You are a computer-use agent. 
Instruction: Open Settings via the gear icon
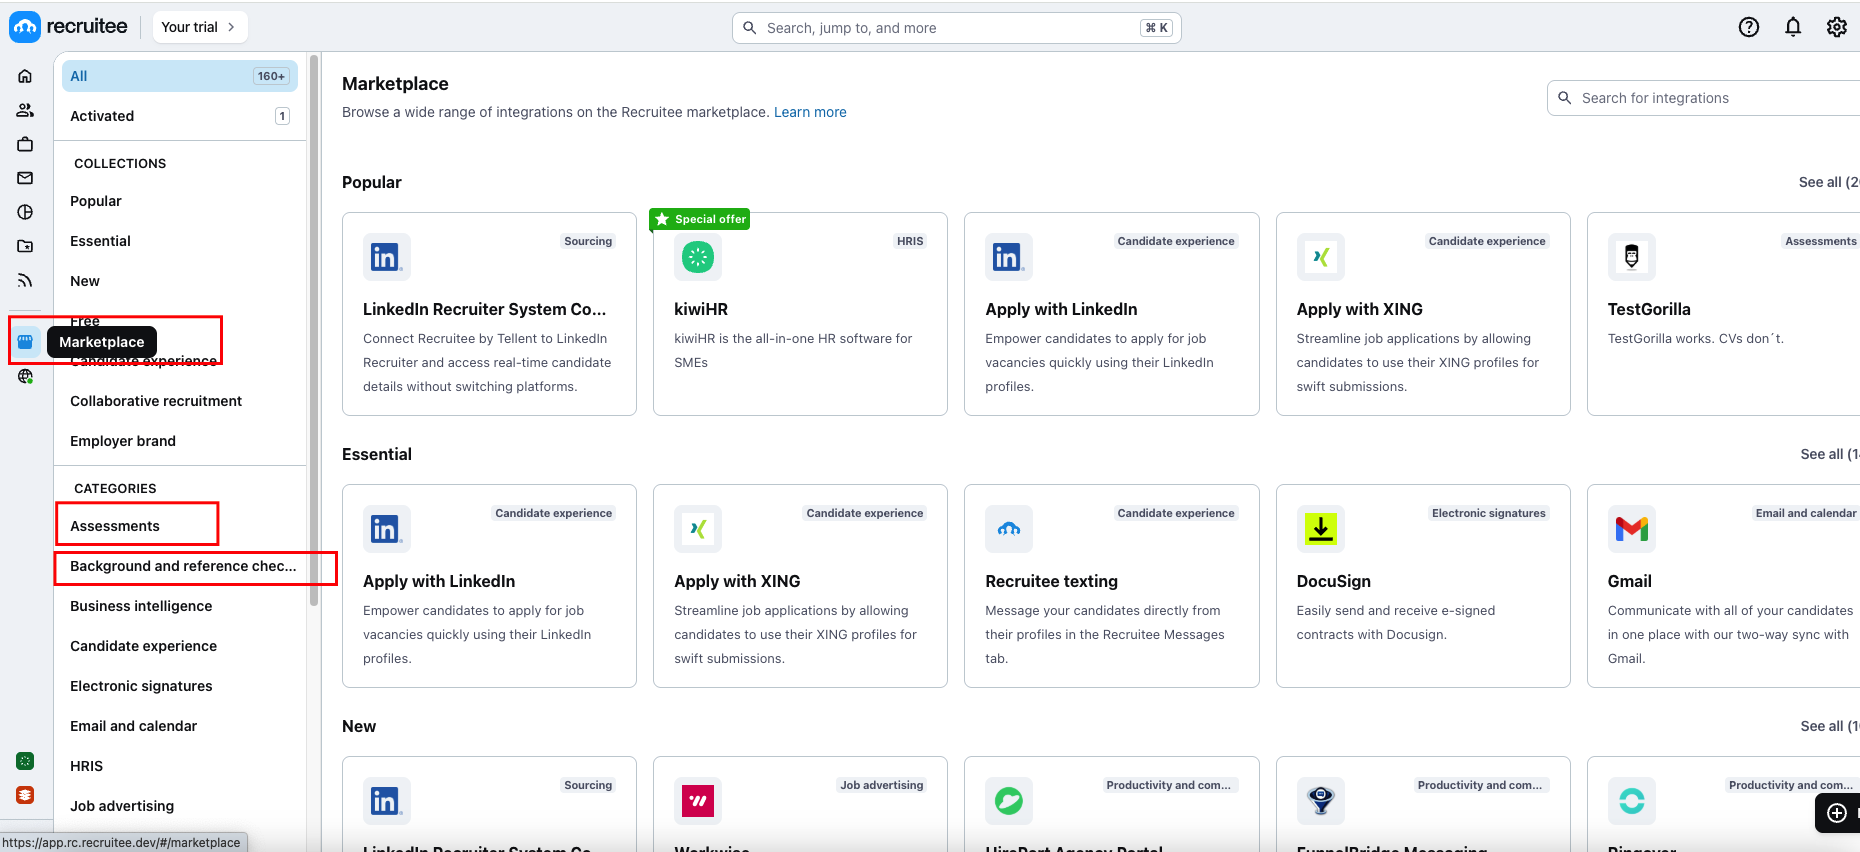[1837, 27]
